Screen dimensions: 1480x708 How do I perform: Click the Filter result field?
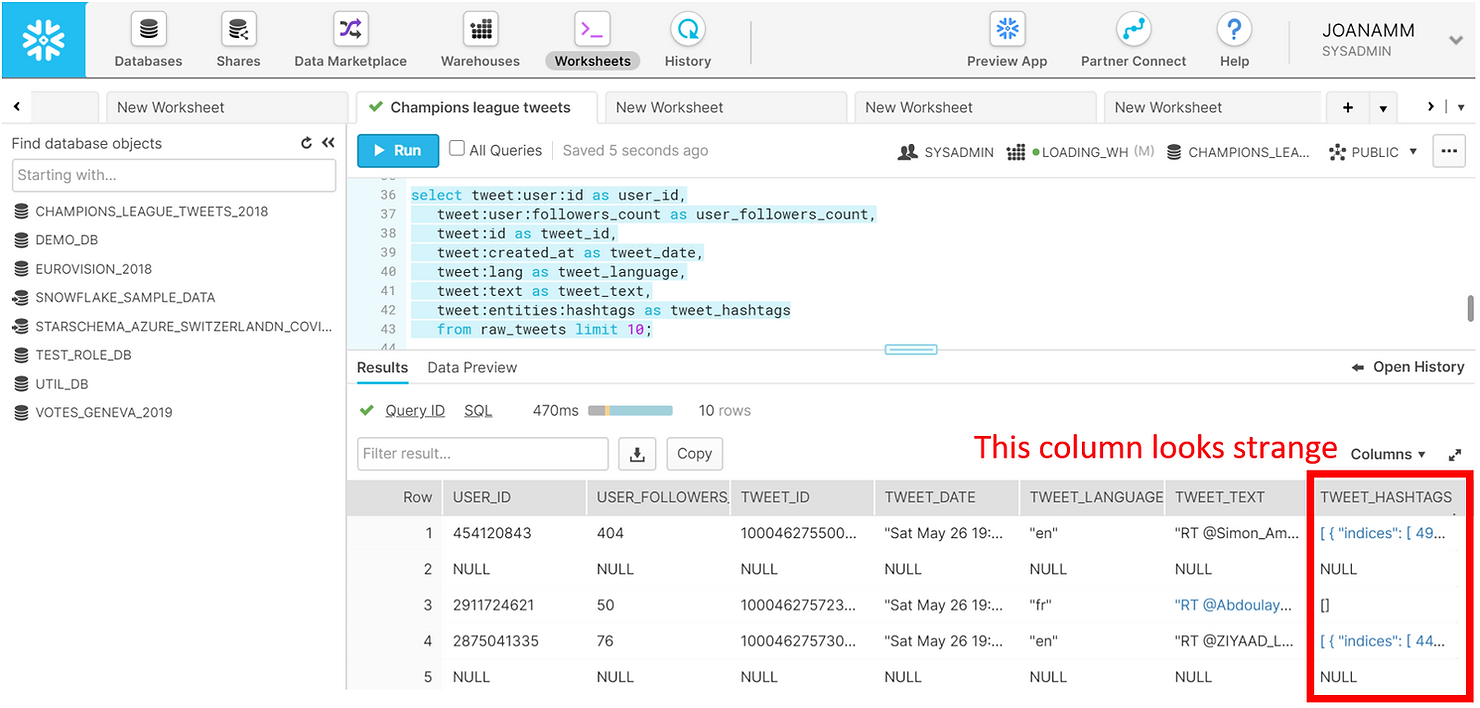(483, 453)
